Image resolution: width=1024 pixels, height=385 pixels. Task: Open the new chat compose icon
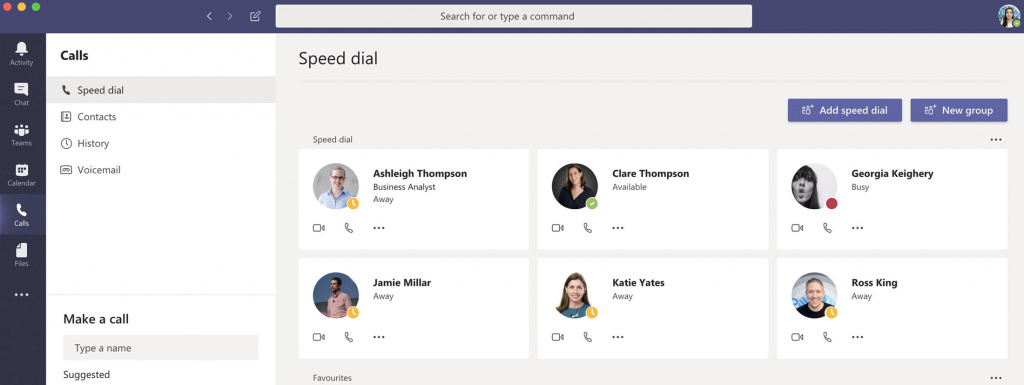[255, 16]
